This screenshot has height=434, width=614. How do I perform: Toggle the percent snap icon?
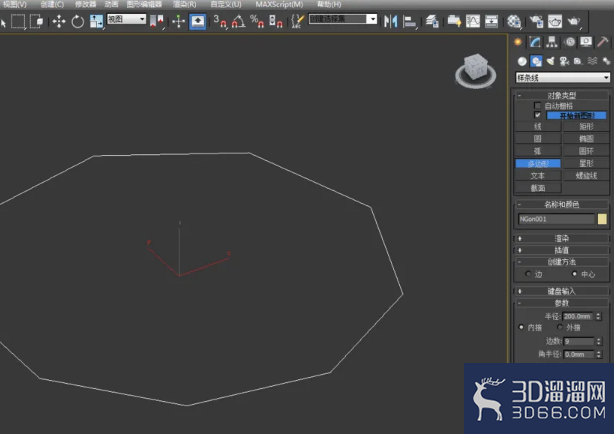[257, 21]
